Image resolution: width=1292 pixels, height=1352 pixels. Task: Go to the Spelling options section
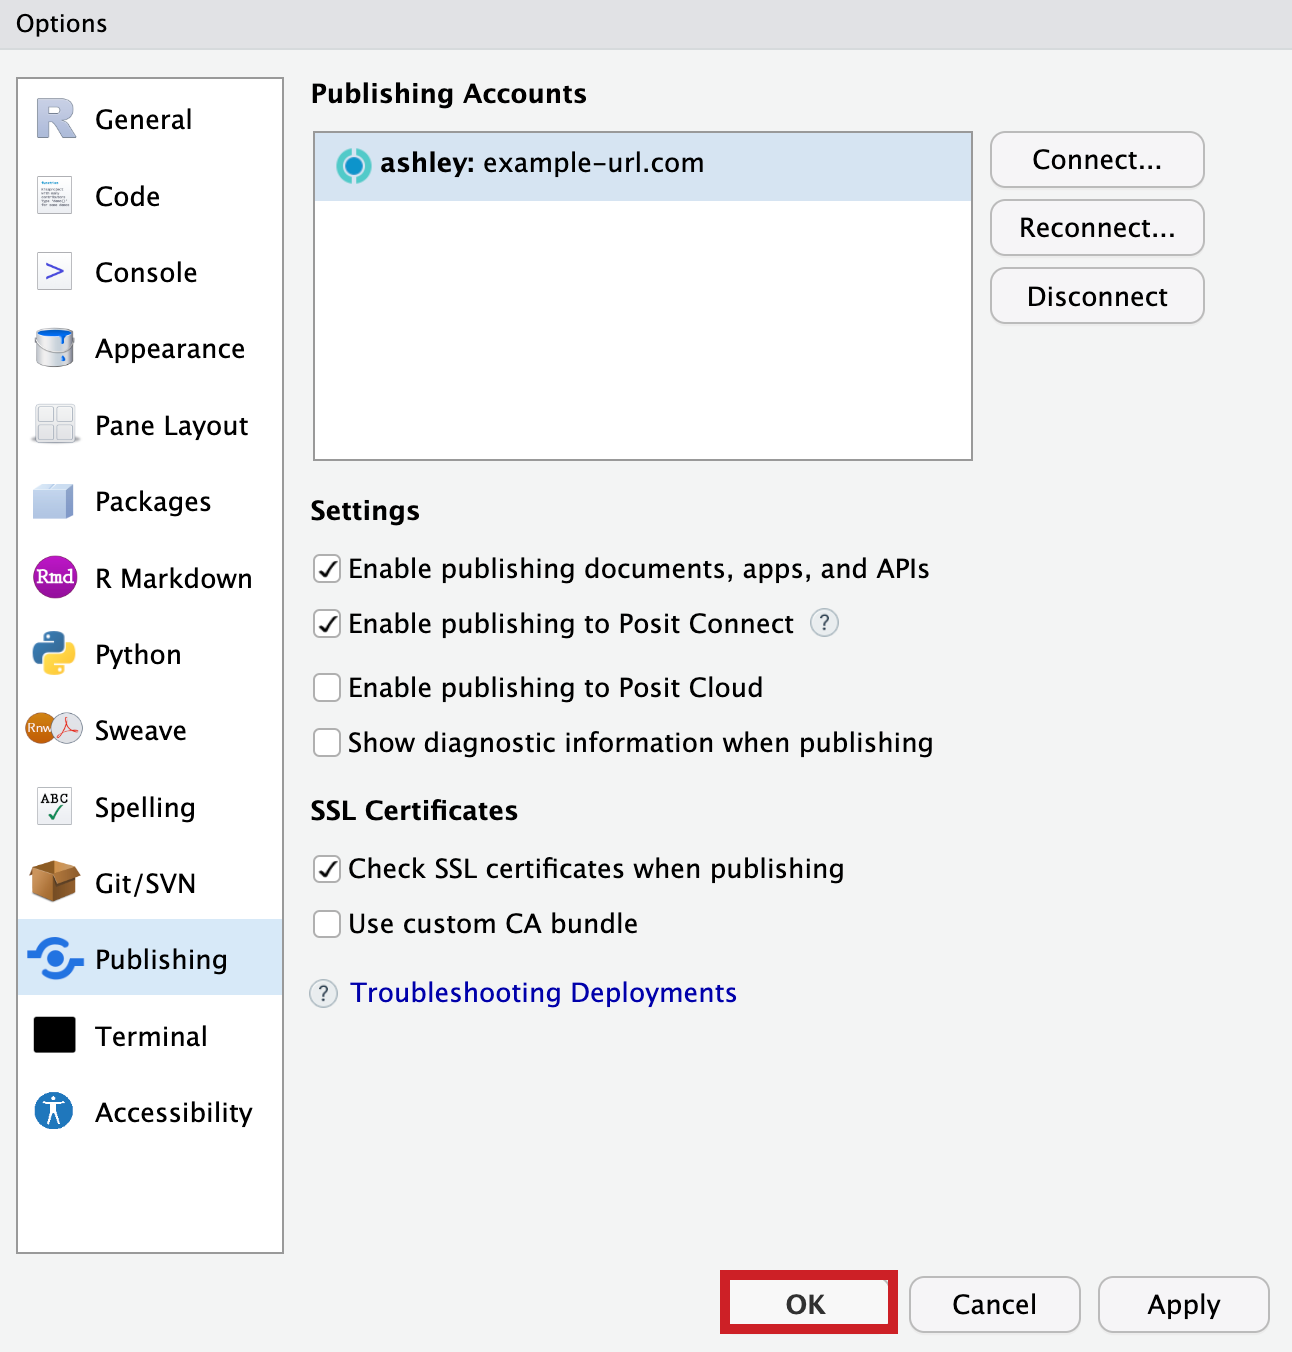[145, 807]
